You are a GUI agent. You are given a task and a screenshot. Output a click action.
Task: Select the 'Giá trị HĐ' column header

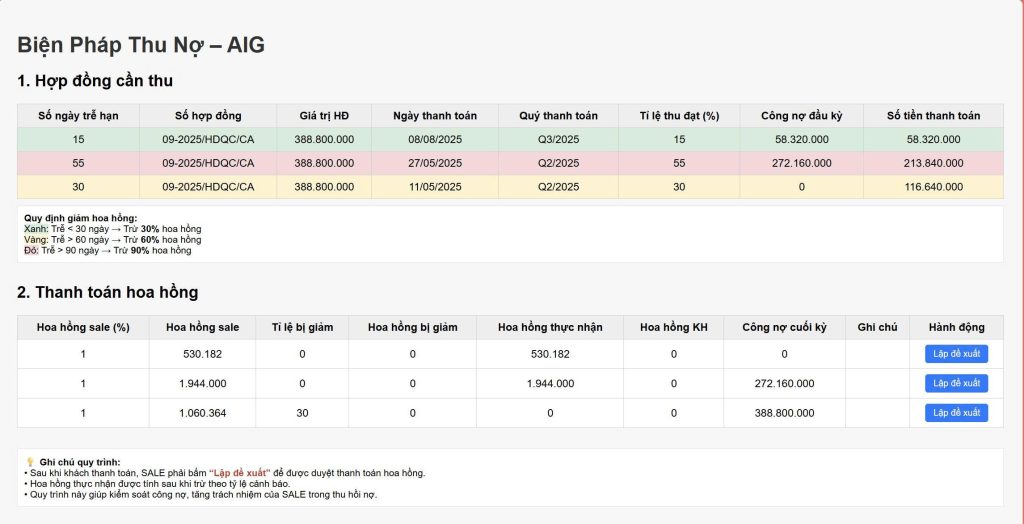pos(324,116)
